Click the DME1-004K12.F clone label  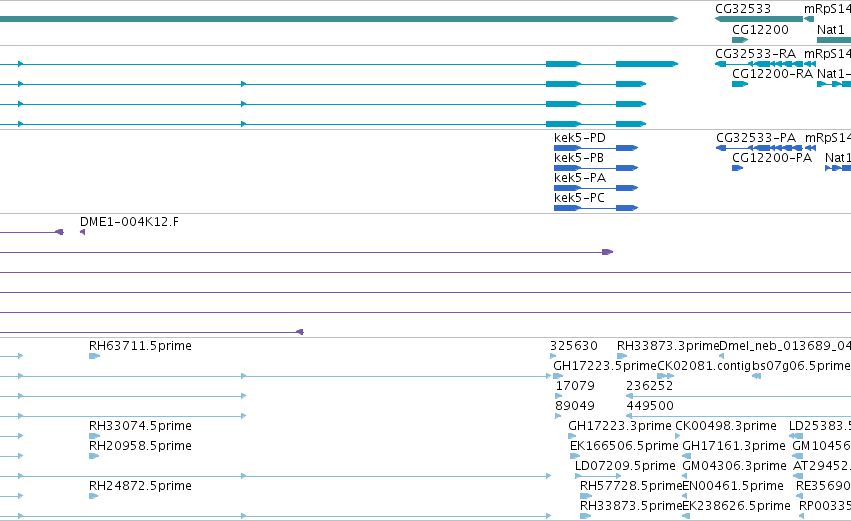(x=129, y=222)
